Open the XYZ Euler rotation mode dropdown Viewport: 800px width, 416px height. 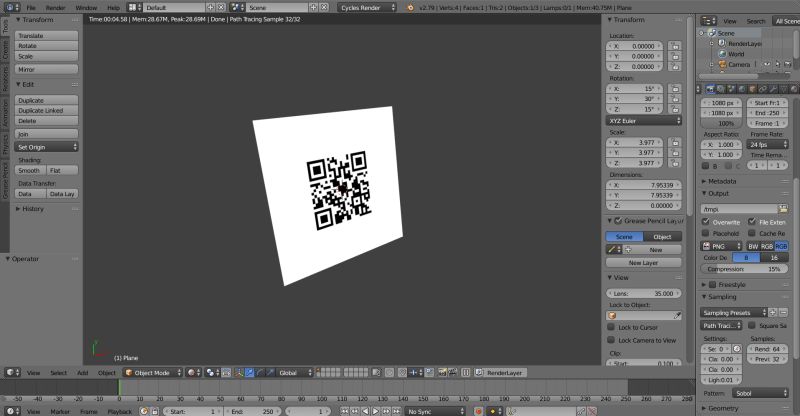point(644,121)
